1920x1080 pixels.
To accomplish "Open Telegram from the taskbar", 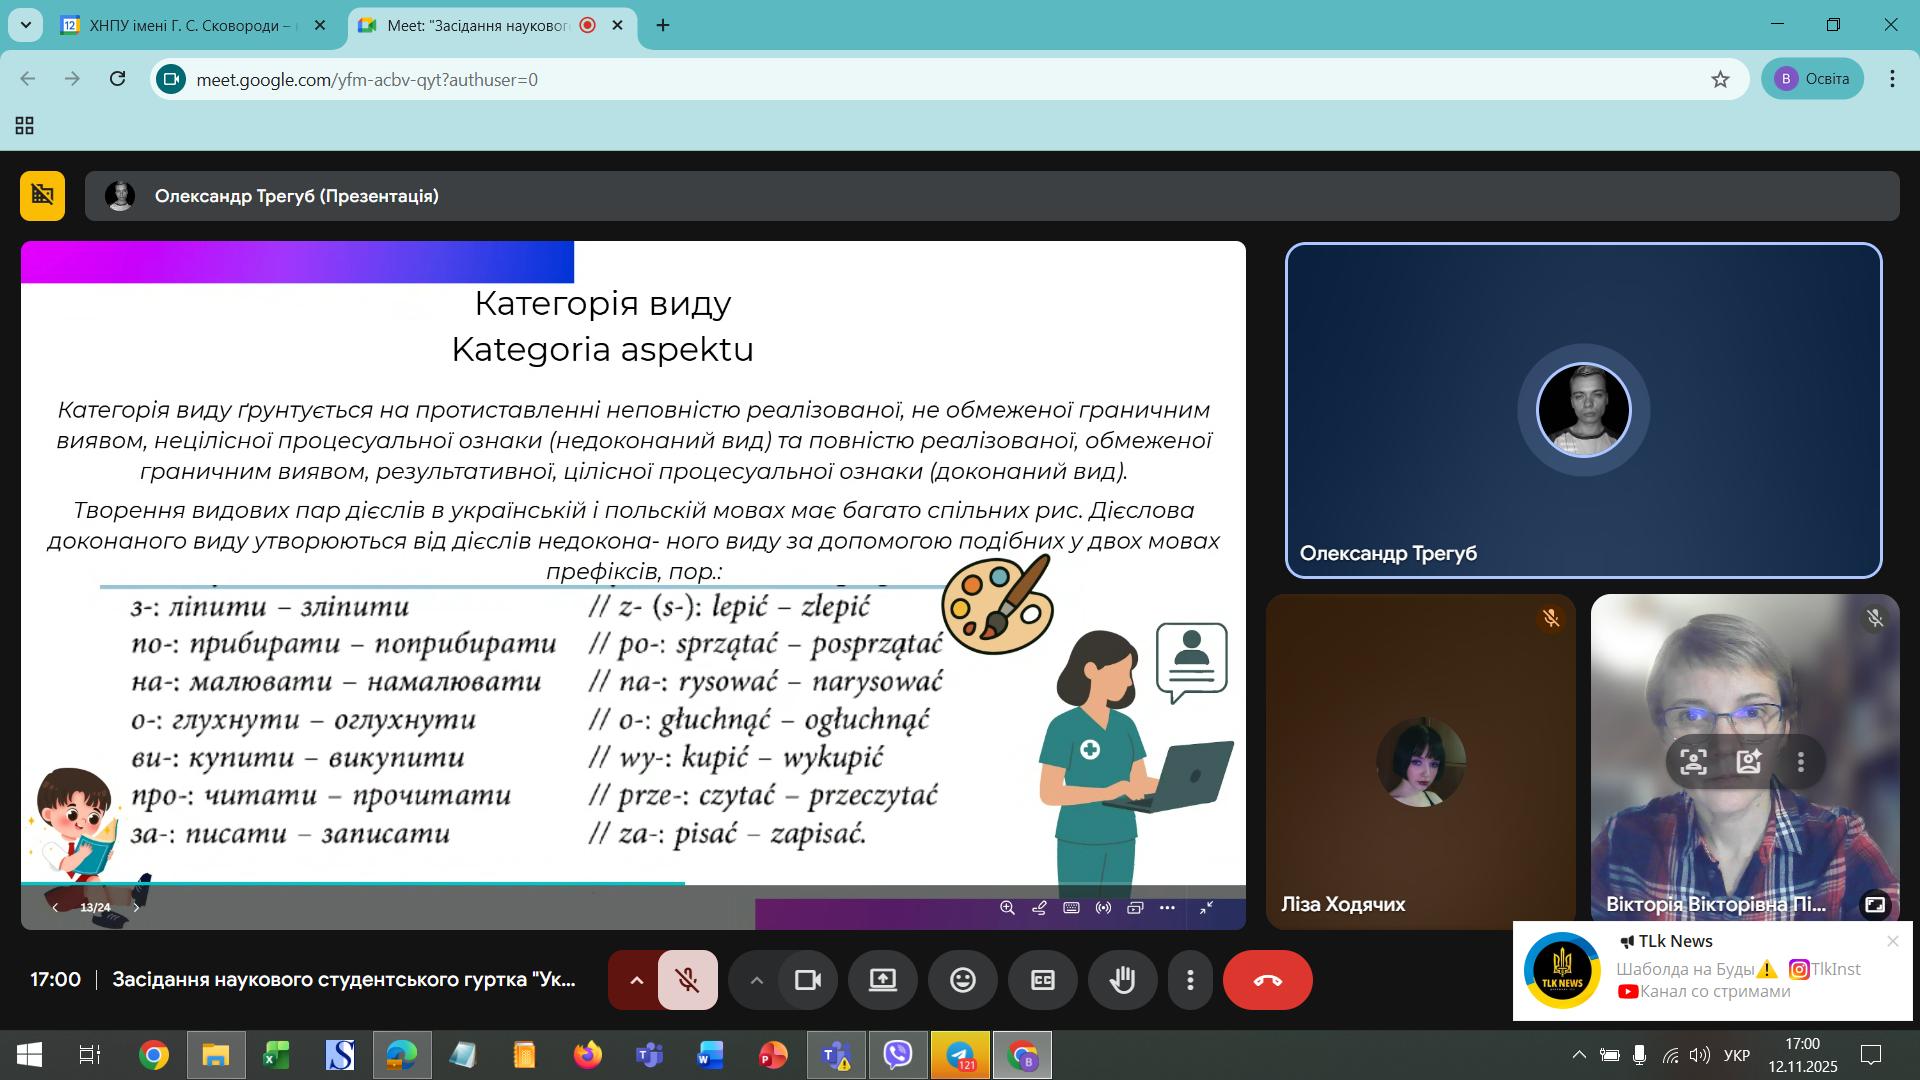I will [960, 1055].
